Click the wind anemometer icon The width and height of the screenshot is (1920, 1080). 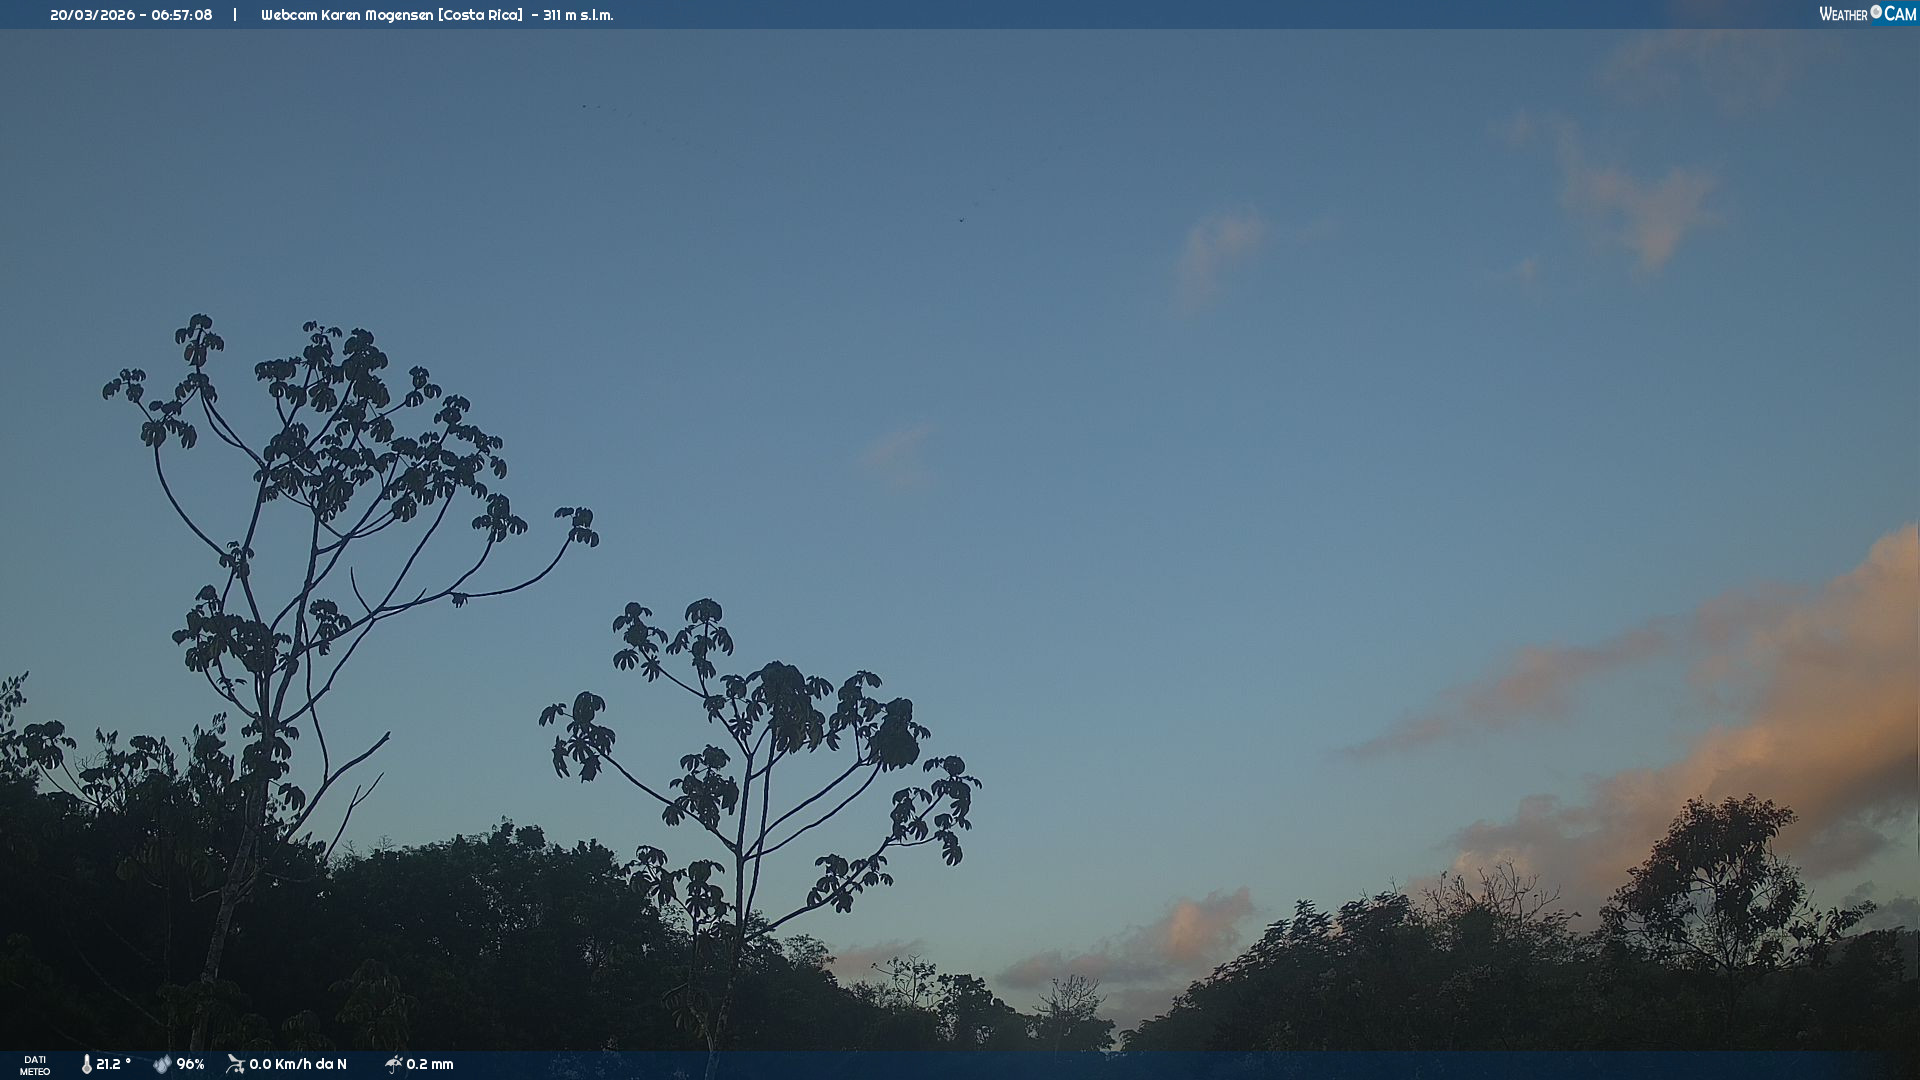(235, 1064)
